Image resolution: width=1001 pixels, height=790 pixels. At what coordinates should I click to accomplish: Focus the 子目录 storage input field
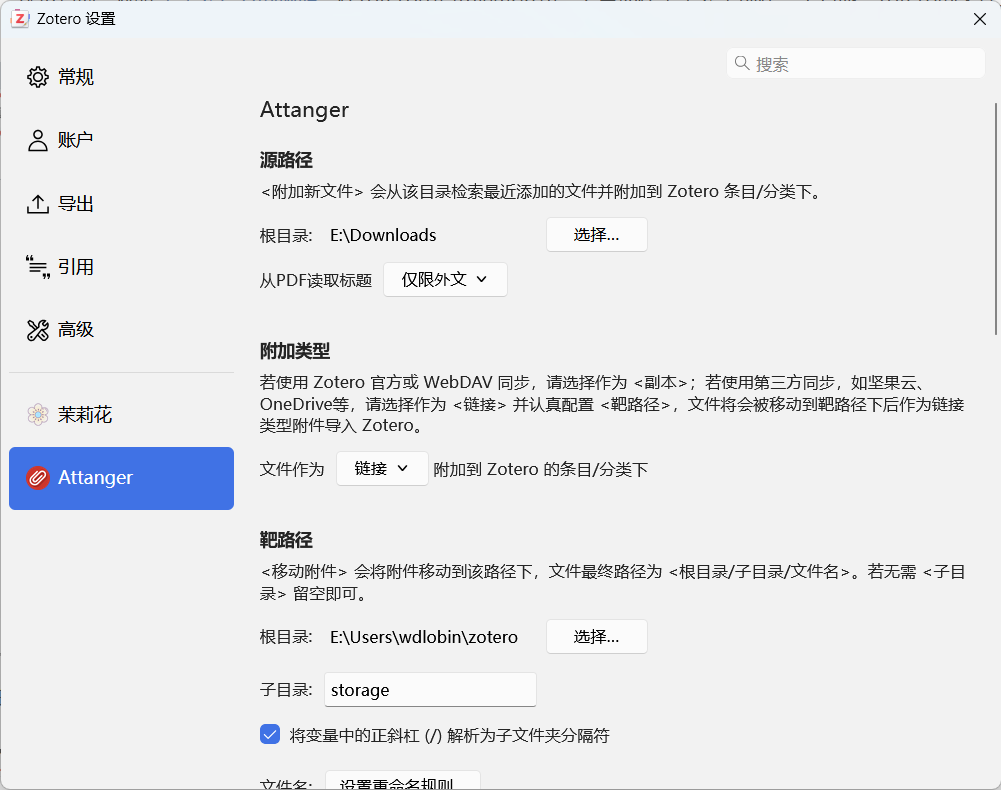(430, 690)
